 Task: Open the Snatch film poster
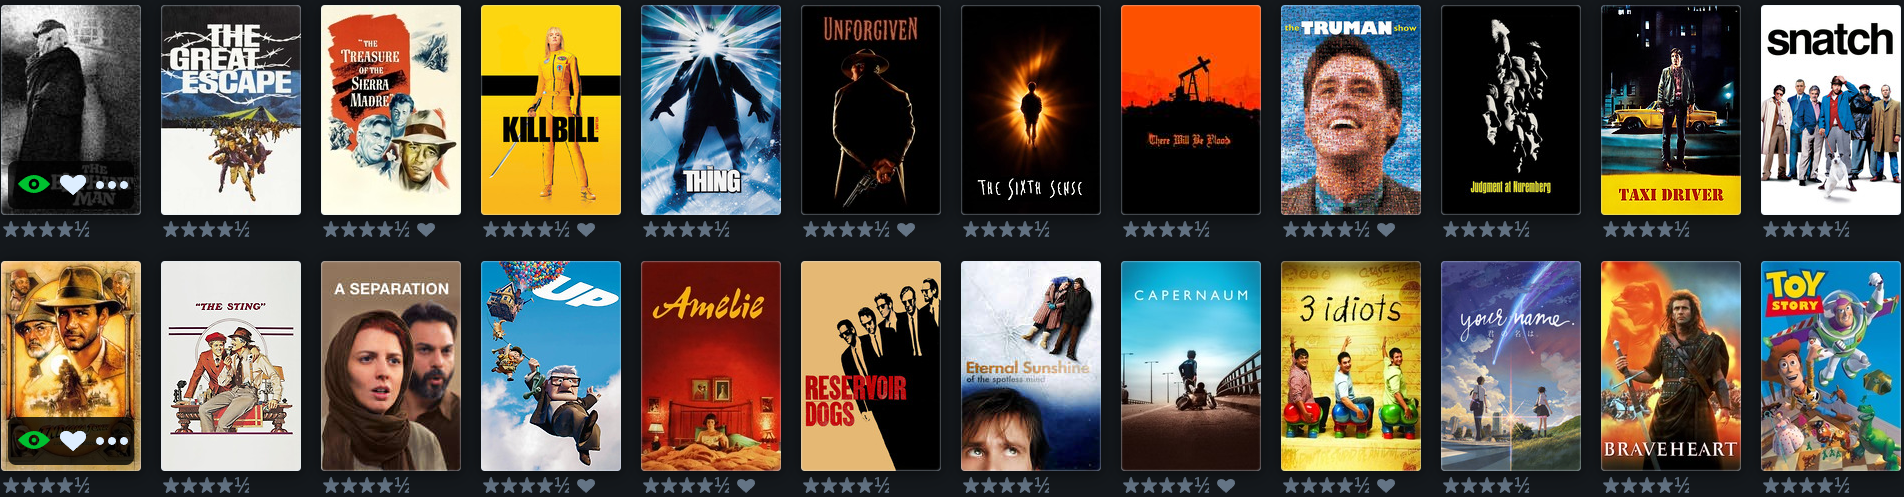click(1831, 110)
